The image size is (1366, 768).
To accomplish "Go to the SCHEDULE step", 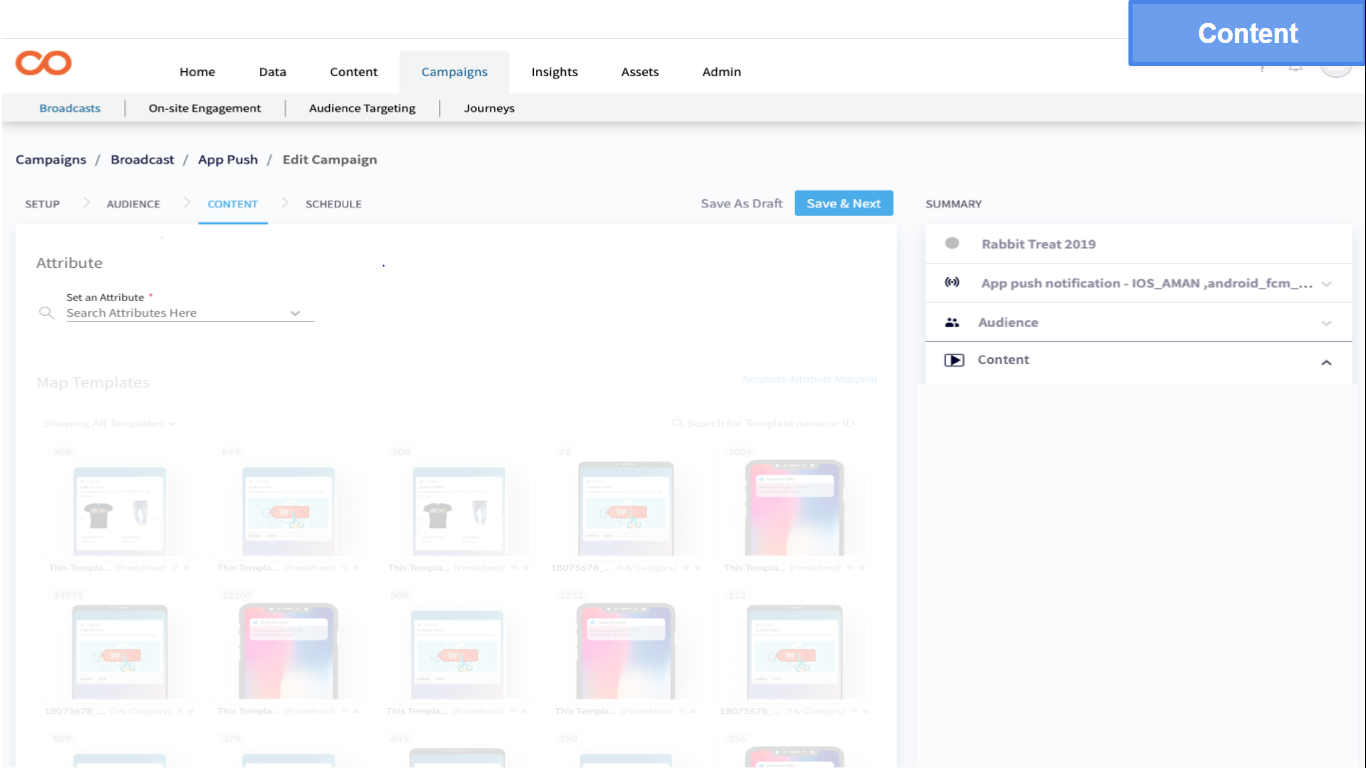I will pyautogui.click(x=333, y=204).
